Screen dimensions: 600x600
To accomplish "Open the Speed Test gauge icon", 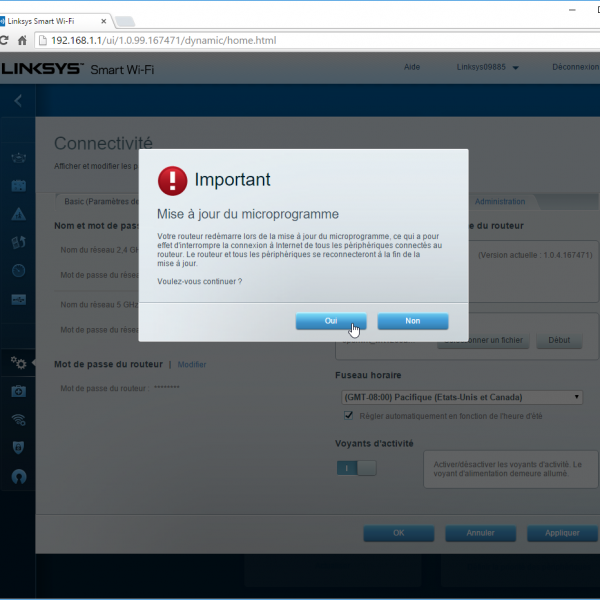I will coord(18,270).
